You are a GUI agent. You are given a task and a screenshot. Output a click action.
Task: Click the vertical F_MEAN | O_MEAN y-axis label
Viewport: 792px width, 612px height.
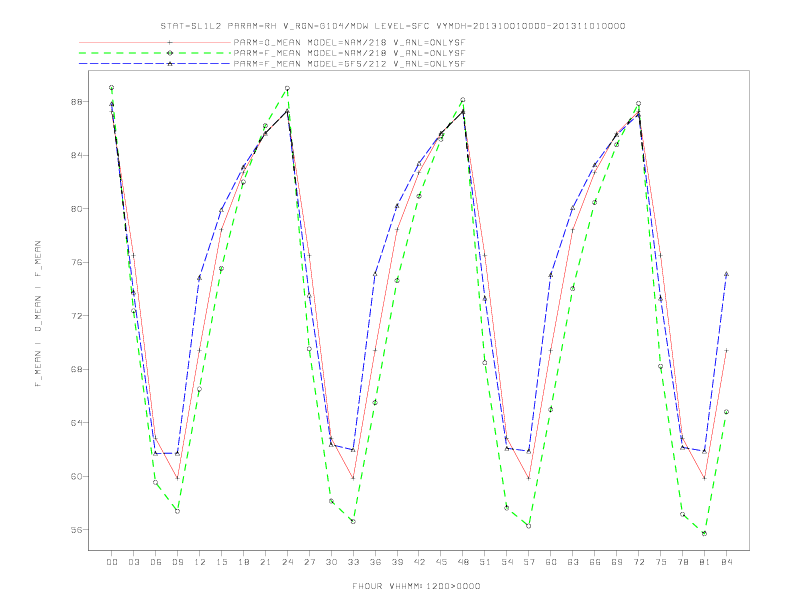coord(38,314)
